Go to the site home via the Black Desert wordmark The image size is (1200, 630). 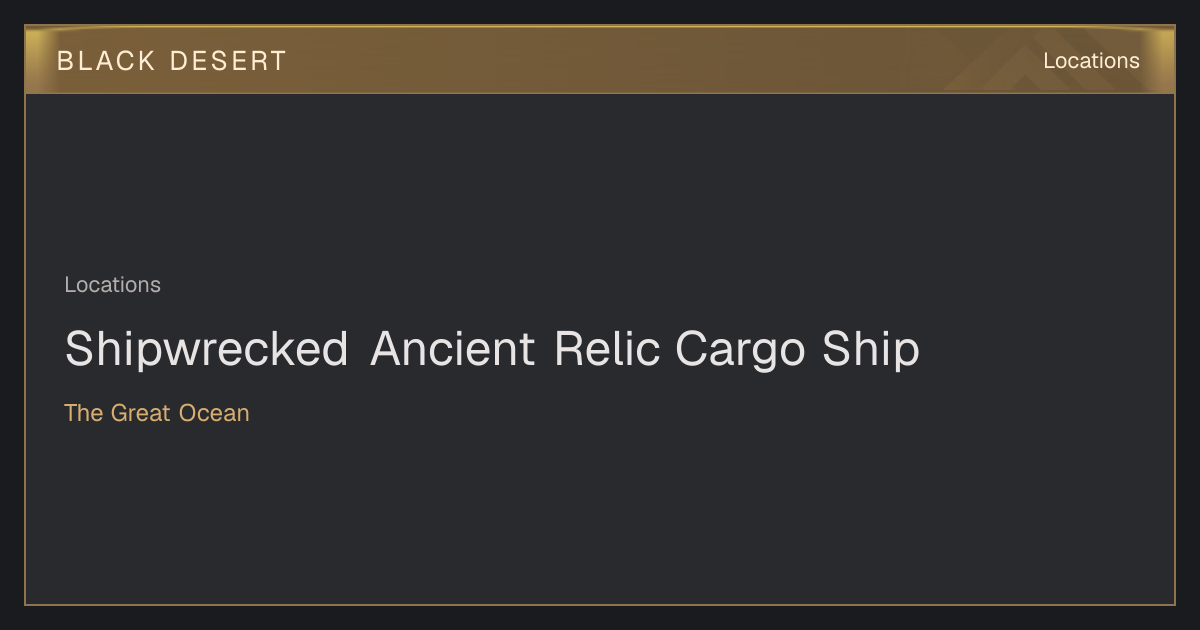click(172, 61)
